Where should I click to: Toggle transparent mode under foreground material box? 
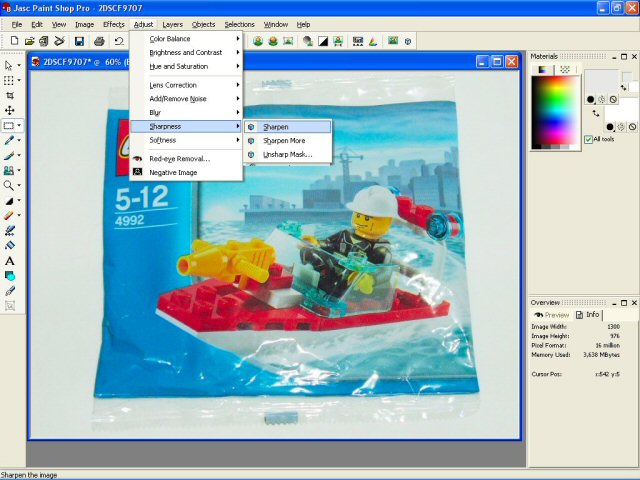[613, 99]
